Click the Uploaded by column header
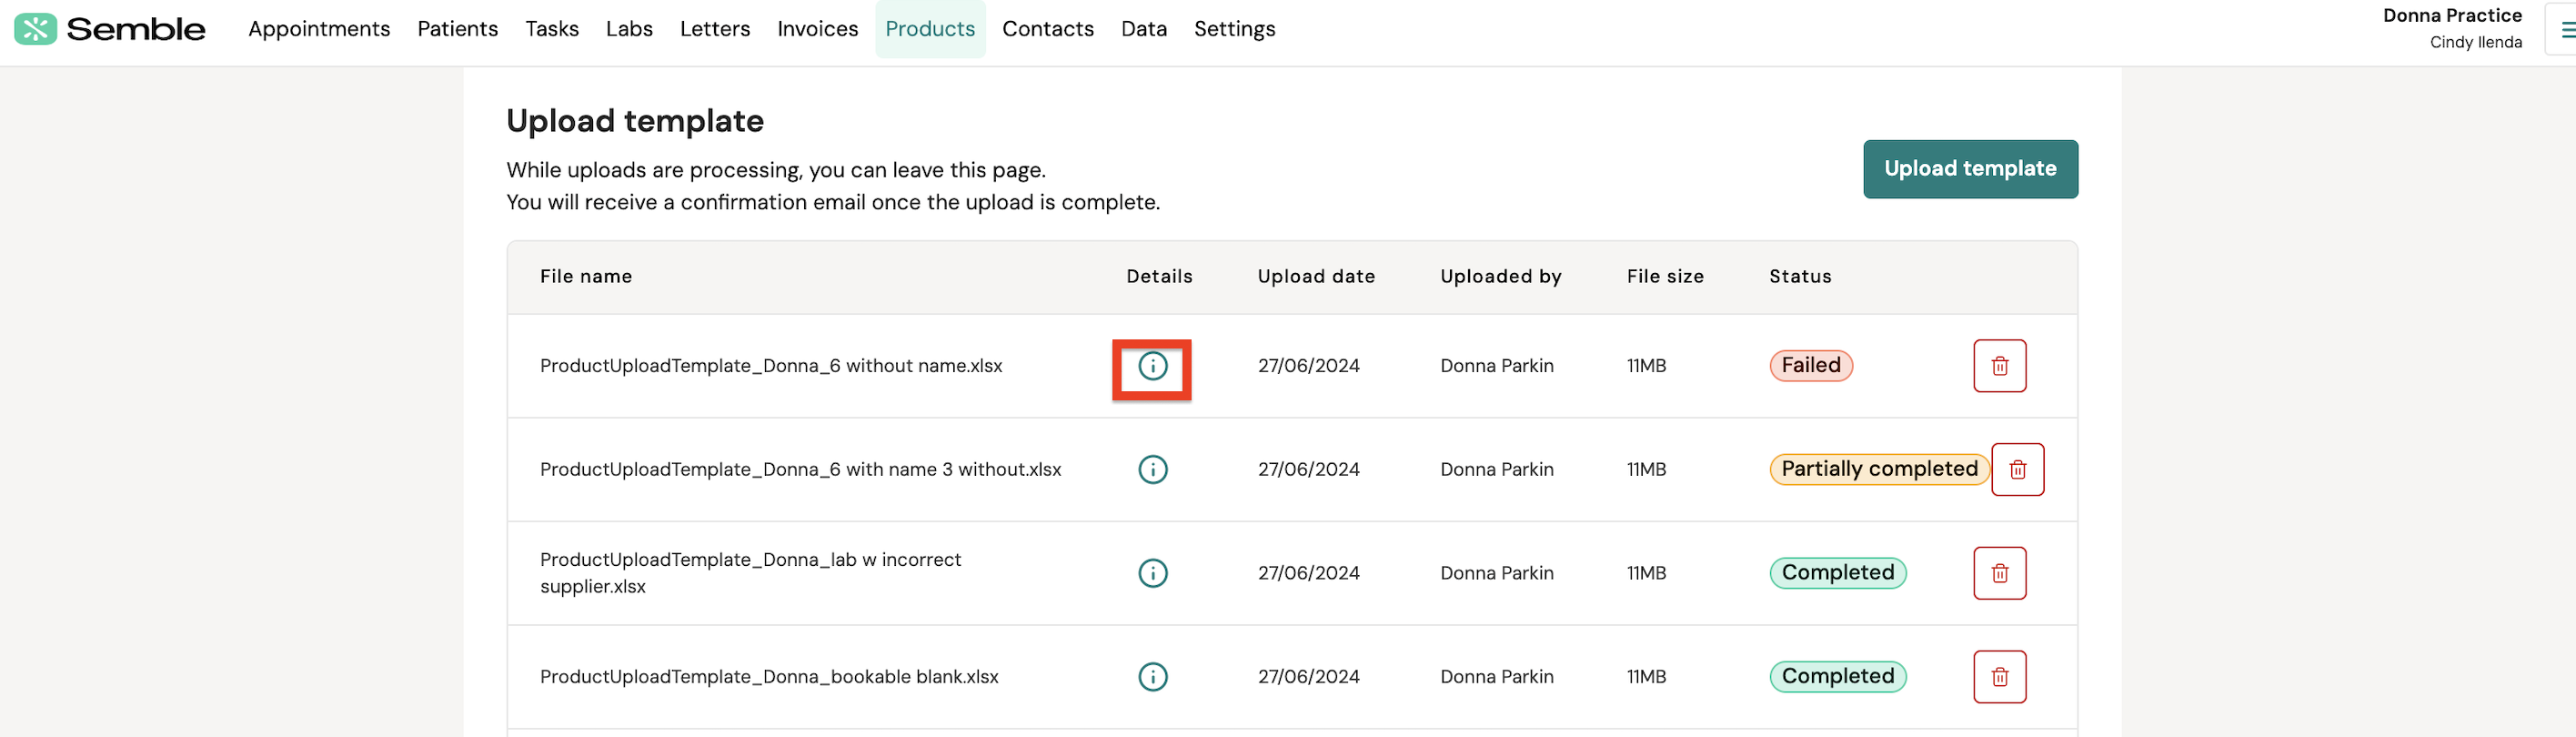The image size is (2576, 737). point(1500,277)
